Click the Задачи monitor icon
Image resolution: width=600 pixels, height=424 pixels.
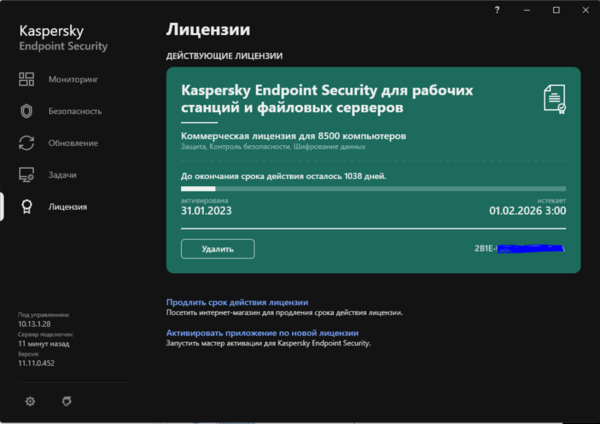(x=27, y=175)
